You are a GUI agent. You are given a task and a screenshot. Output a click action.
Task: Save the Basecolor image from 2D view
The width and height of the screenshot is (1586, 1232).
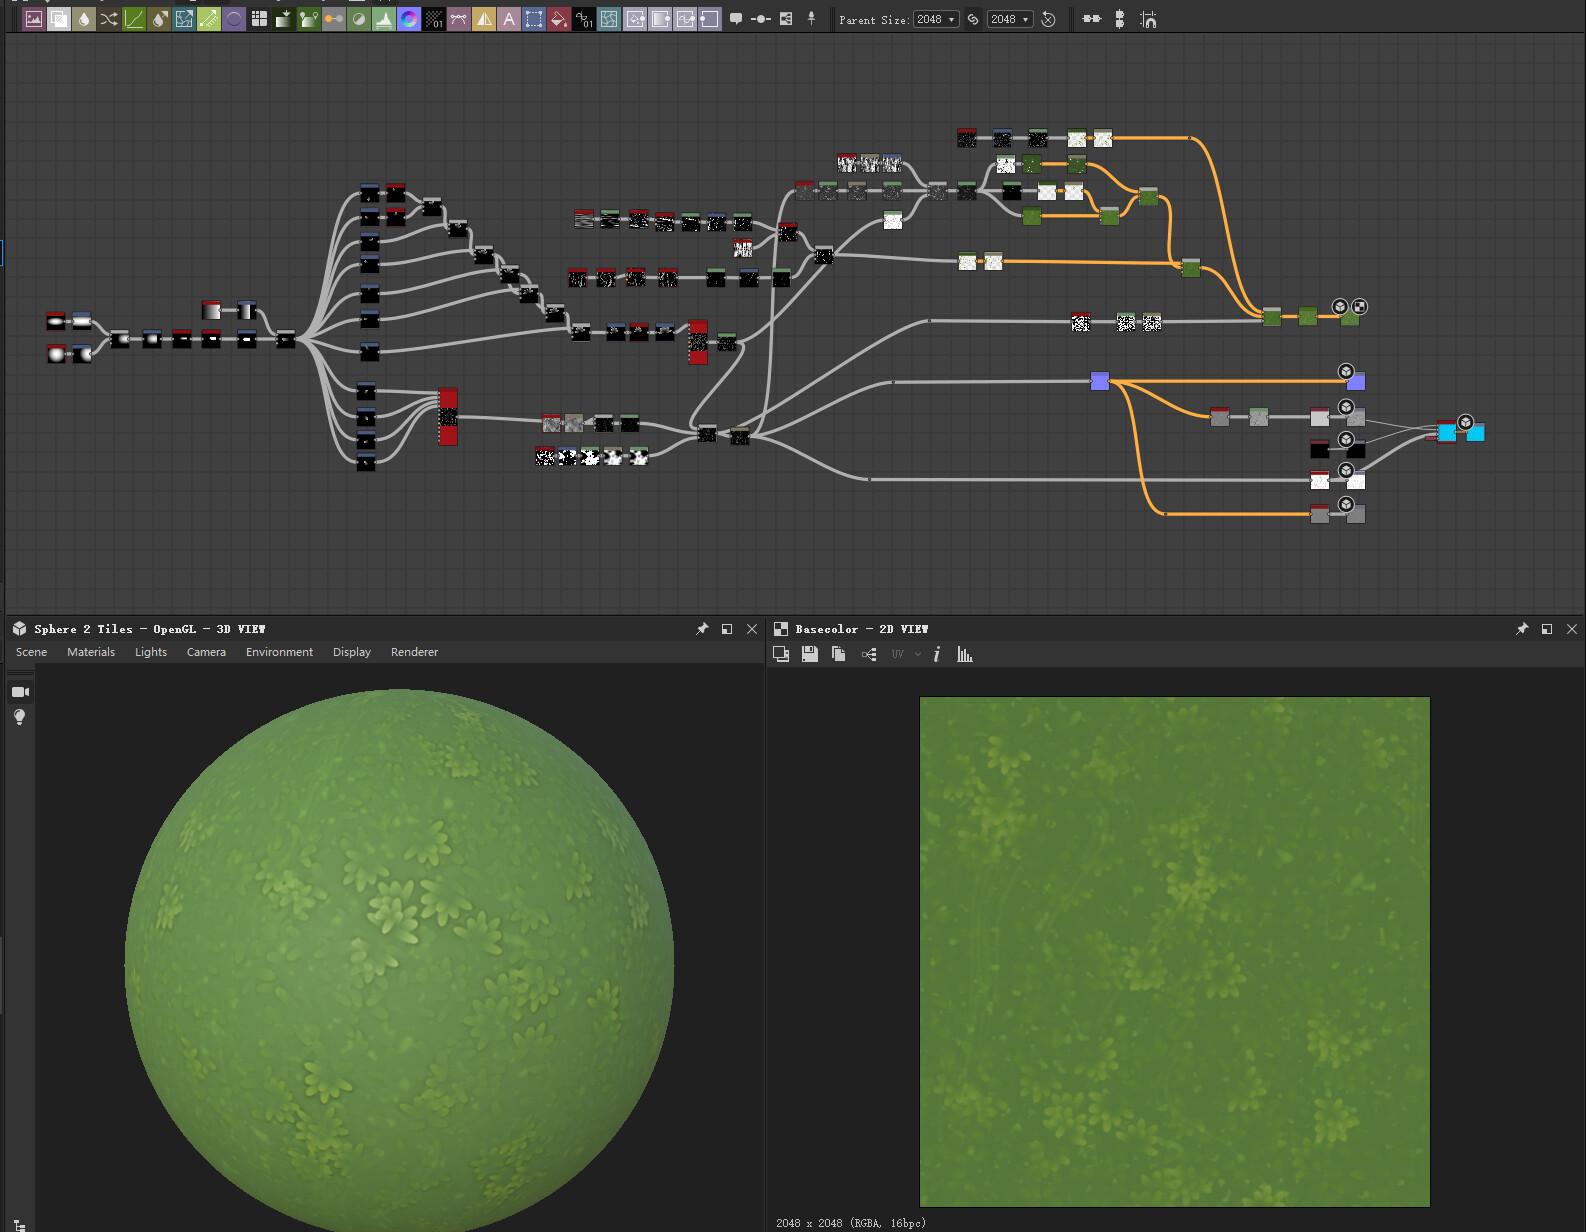click(810, 654)
